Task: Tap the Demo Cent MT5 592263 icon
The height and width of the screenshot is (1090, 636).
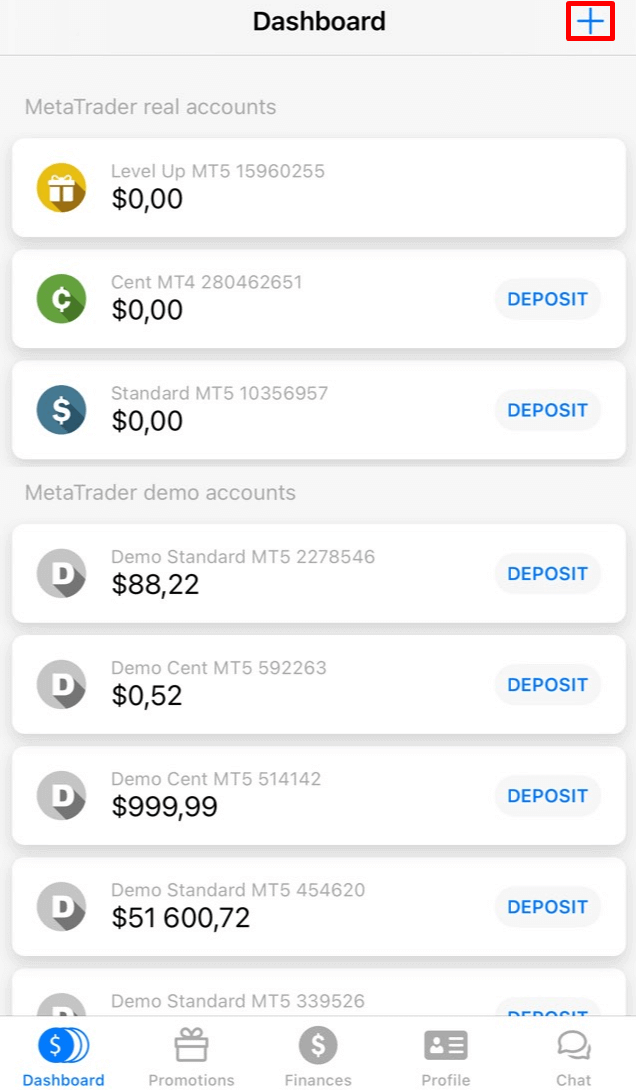Action: point(61,684)
